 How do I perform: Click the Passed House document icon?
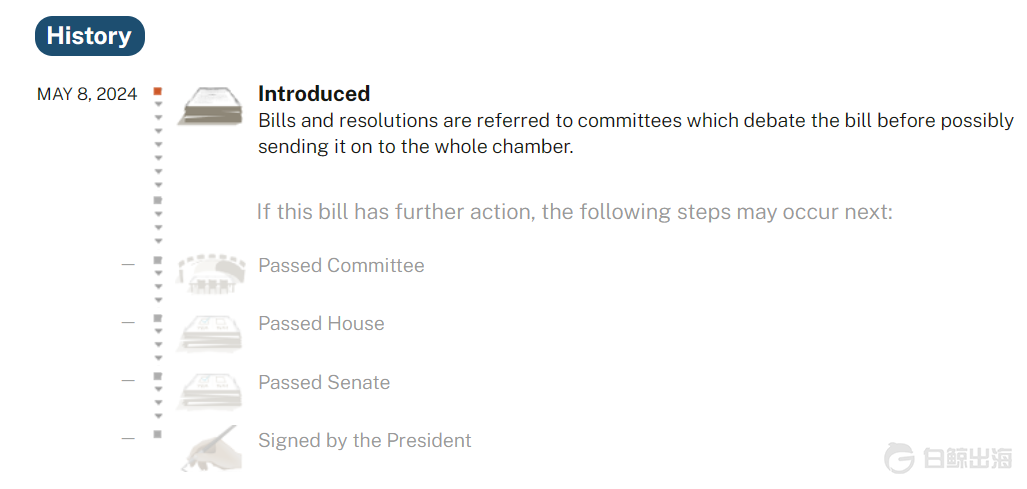pos(210,331)
